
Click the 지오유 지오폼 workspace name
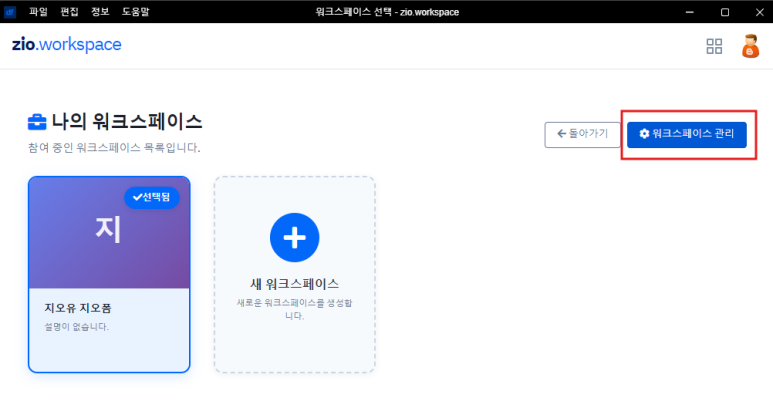[x=78, y=308]
